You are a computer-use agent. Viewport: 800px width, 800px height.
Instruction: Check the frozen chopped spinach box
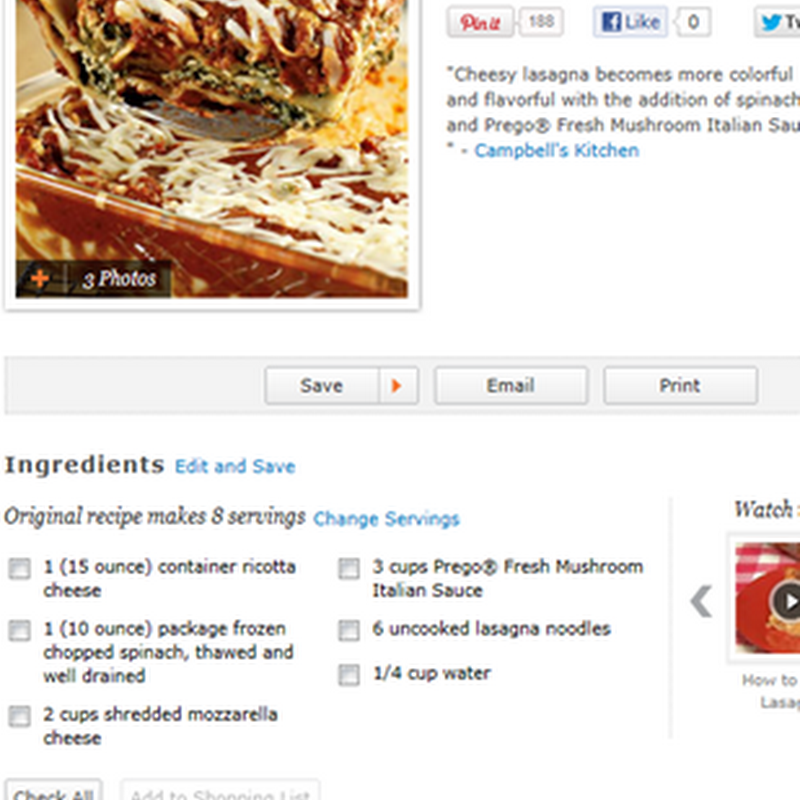(19, 630)
